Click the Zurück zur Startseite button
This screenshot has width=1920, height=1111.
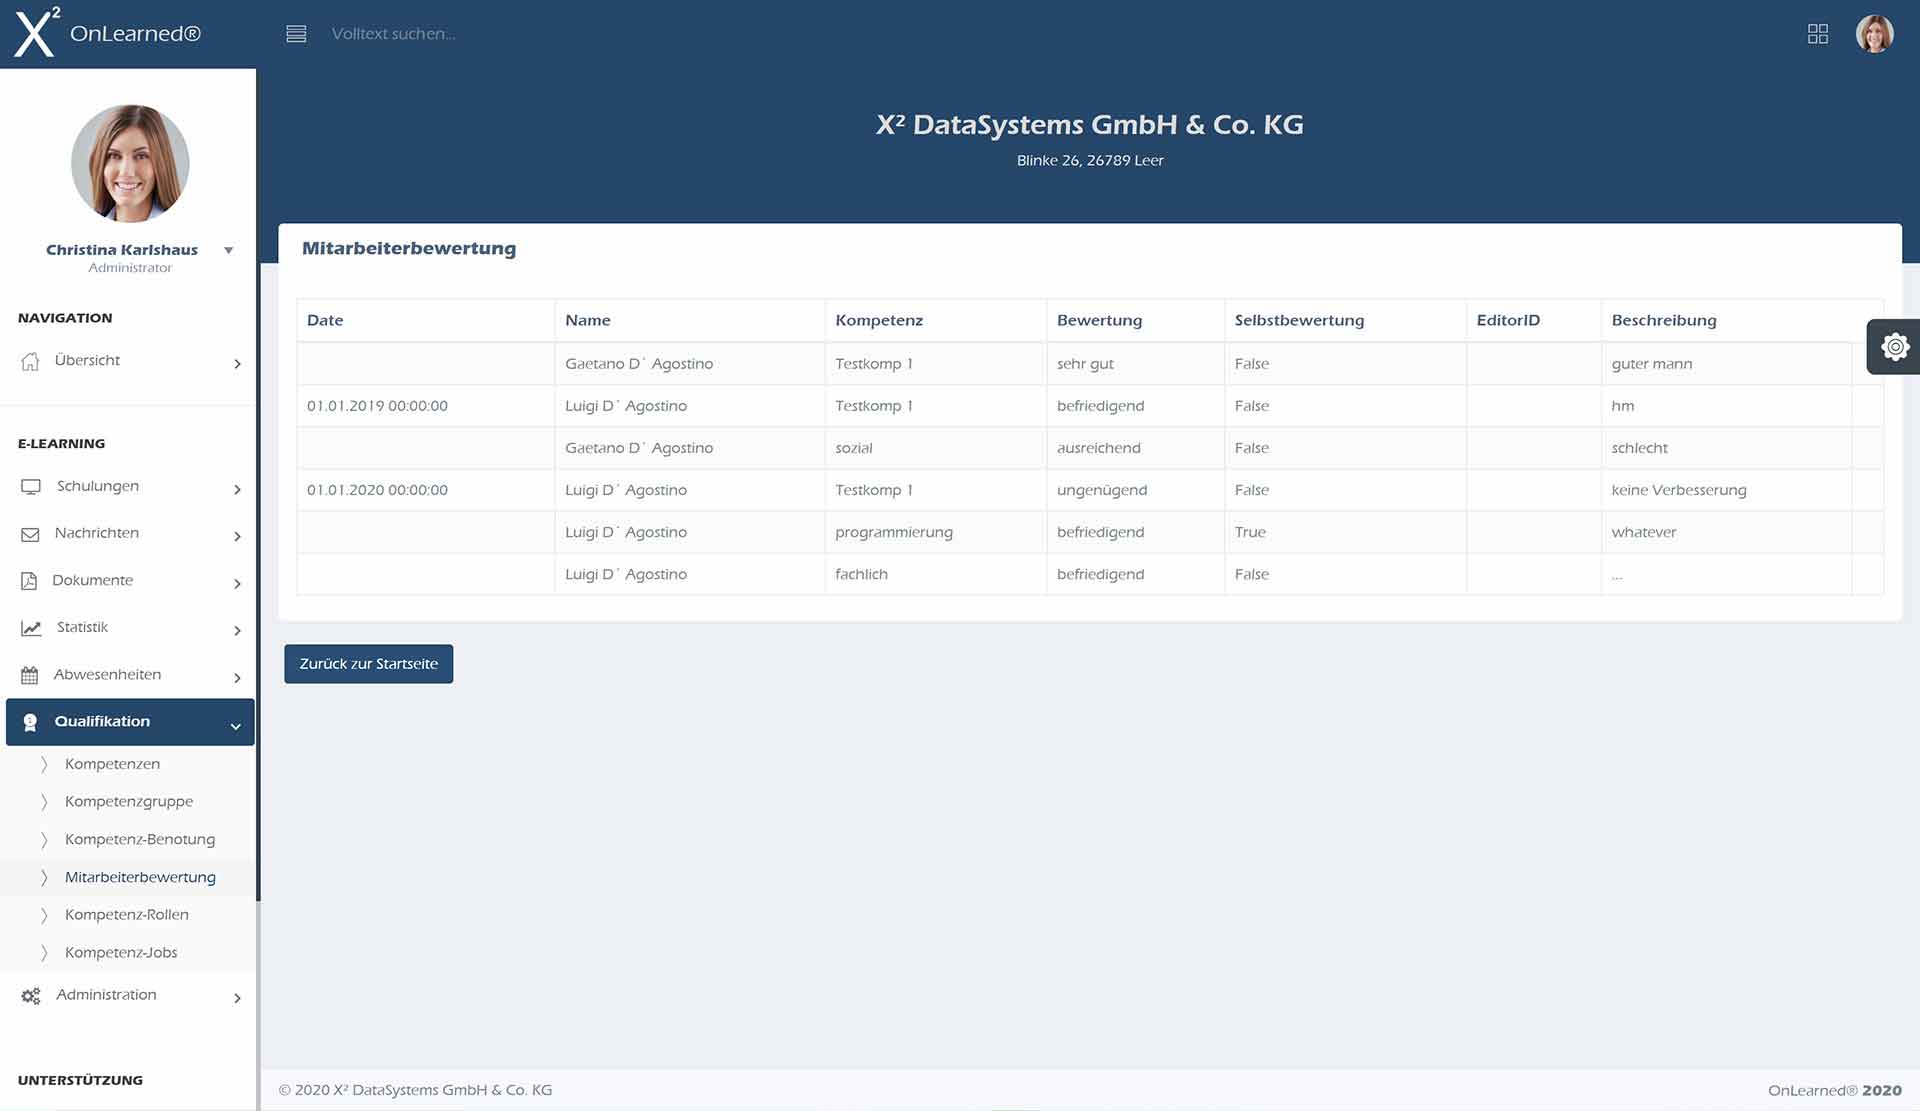(x=368, y=664)
